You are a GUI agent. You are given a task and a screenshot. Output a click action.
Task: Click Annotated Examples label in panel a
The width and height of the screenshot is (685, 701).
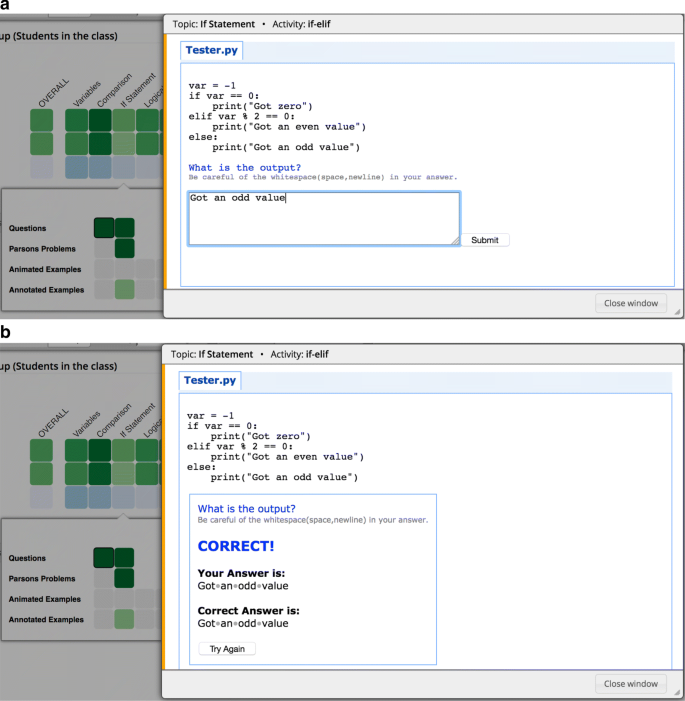47,290
